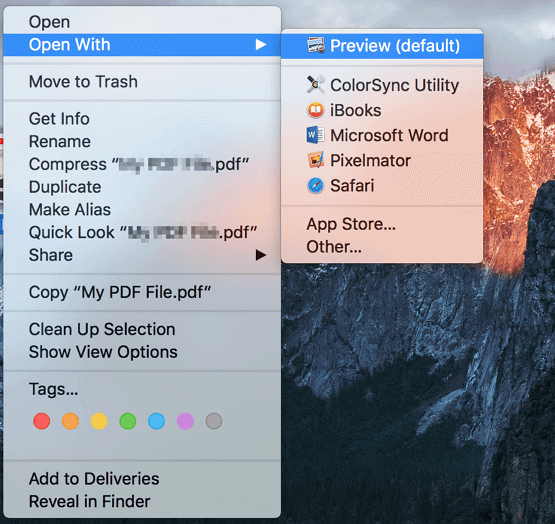Click the Pixelmator app icon
The height and width of the screenshot is (524, 555).
[x=316, y=160]
